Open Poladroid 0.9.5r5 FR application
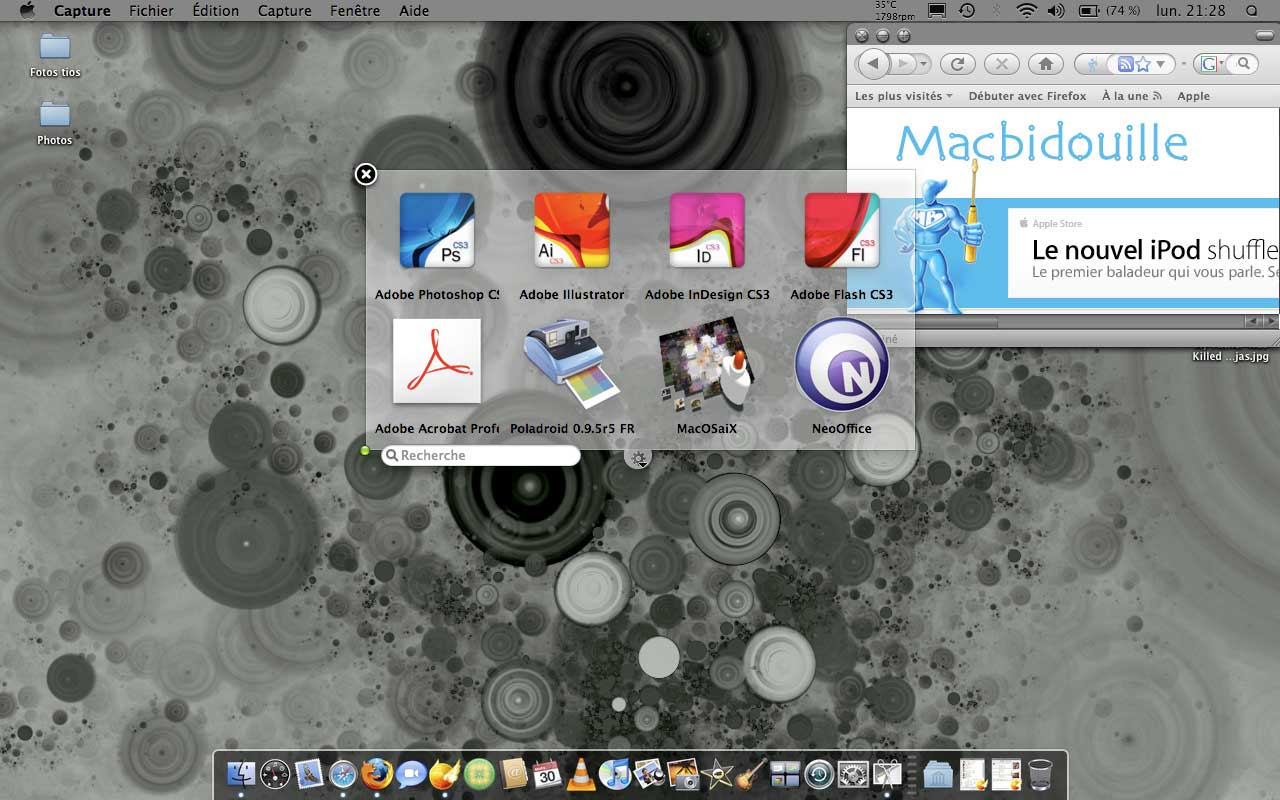Viewport: 1280px width, 800px height. tap(572, 364)
